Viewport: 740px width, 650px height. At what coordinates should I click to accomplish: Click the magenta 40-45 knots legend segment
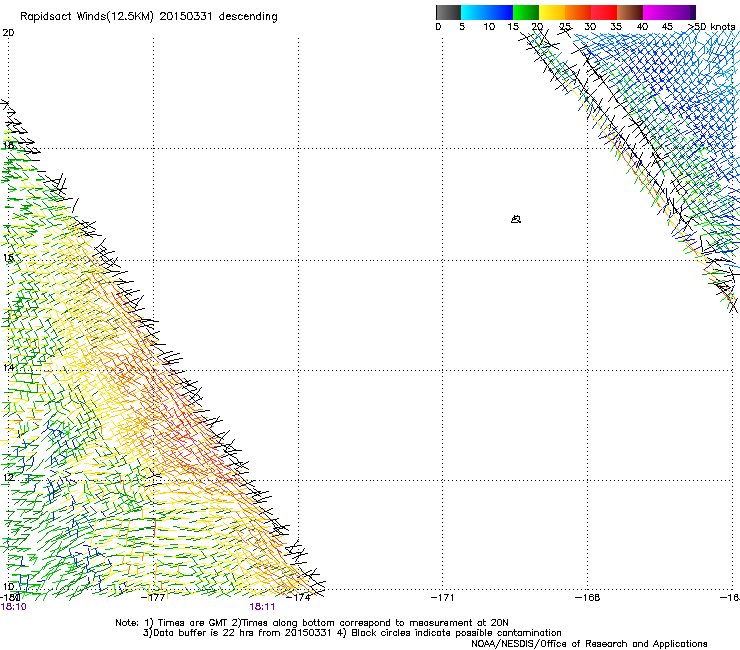tap(656, 12)
